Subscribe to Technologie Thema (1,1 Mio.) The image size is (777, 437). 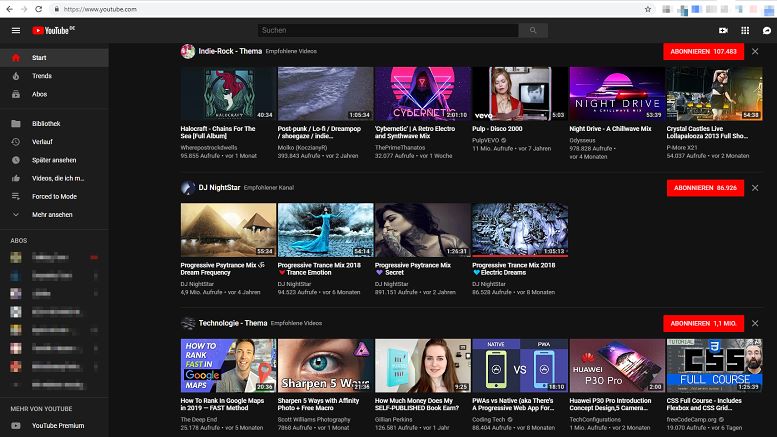(703, 324)
